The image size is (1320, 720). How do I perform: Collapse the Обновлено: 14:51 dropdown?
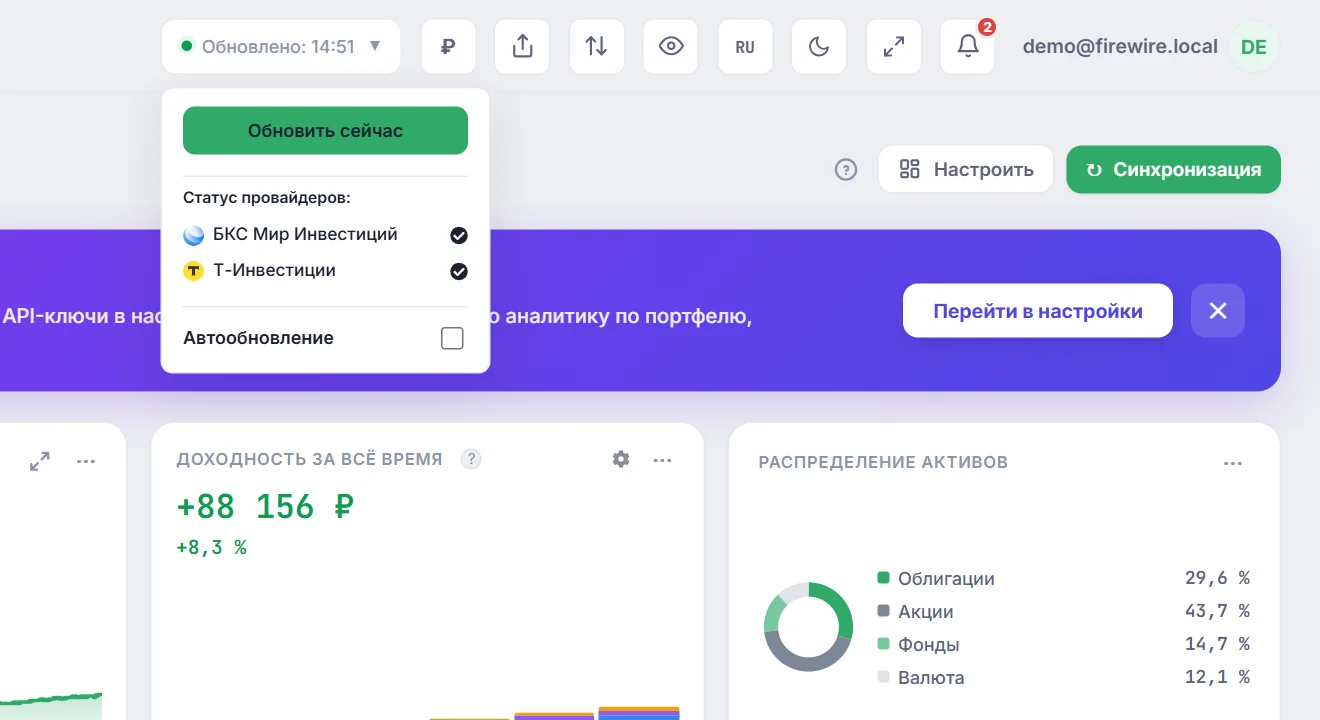pos(280,46)
